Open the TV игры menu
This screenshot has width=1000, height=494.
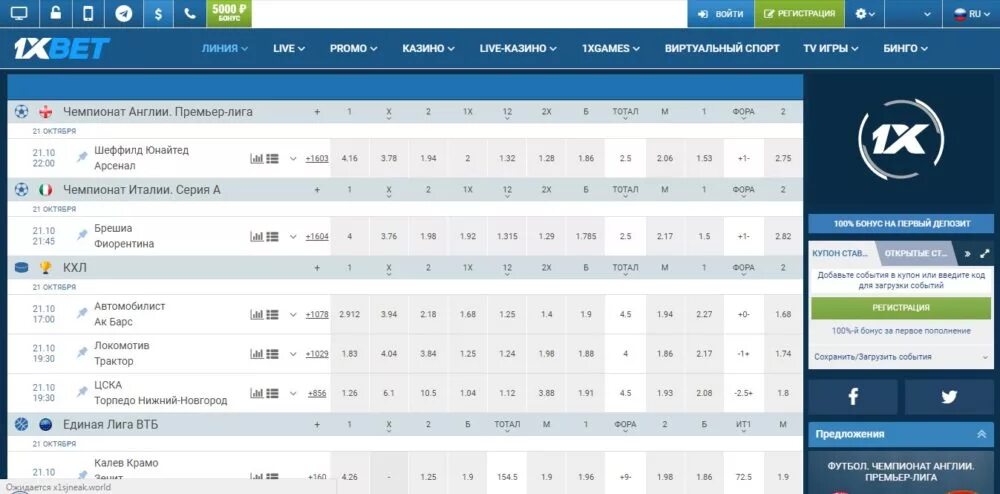830,48
